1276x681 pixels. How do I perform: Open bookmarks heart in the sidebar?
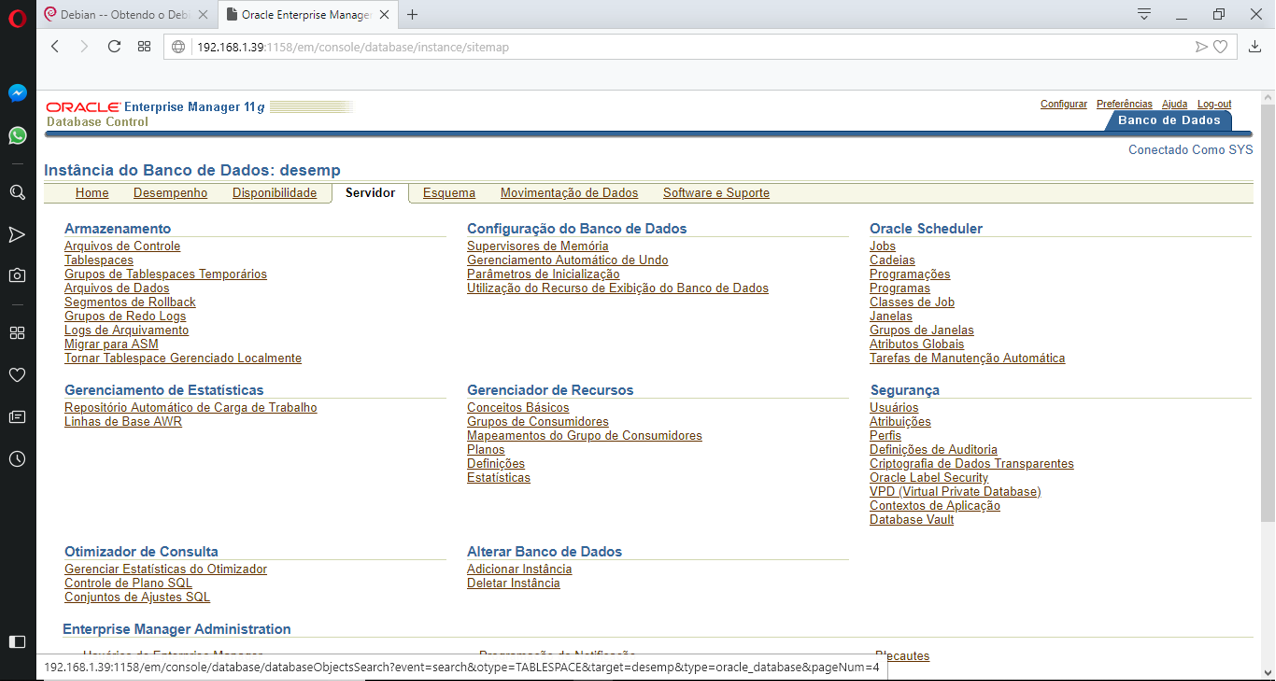pyautogui.click(x=17, y=375)
